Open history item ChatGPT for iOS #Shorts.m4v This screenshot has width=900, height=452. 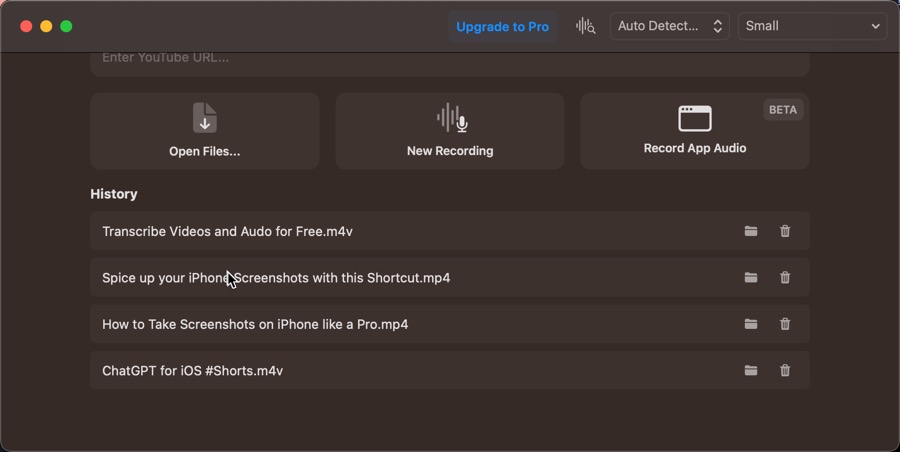(449, 370)
